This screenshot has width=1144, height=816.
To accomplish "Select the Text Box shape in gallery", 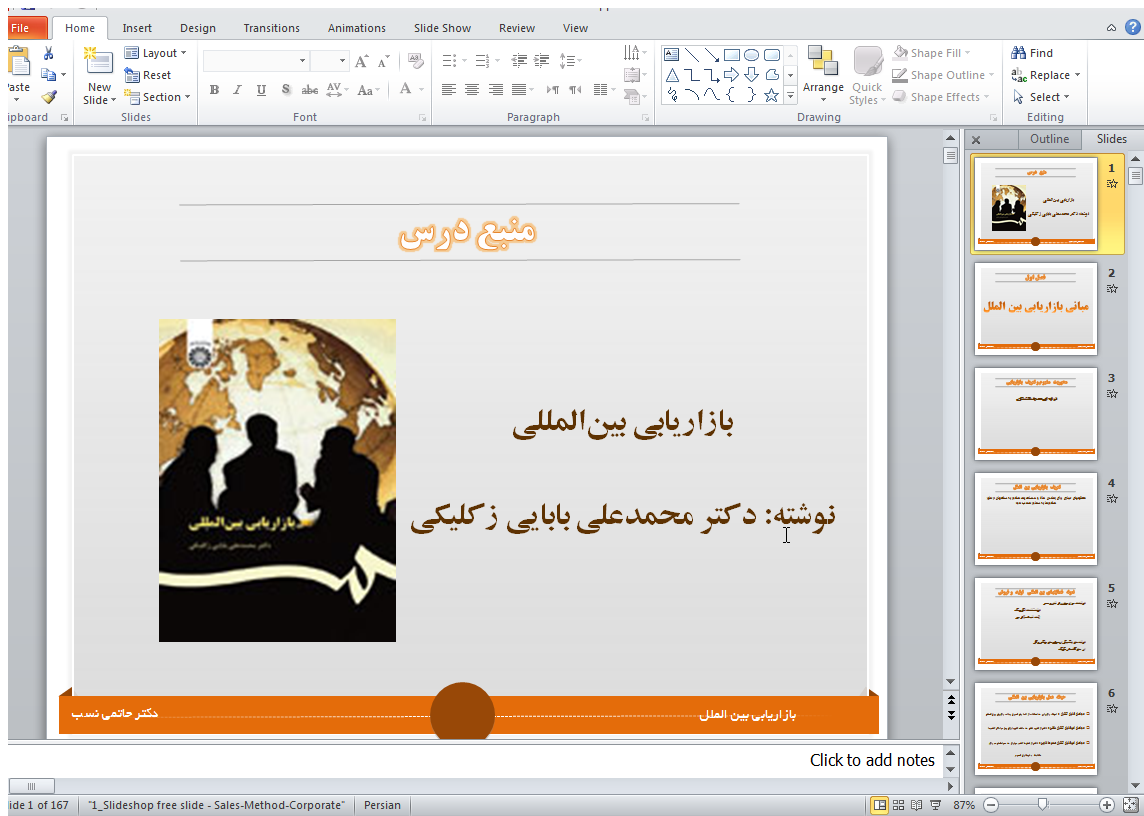I will pyautogui.click(x=671, y=55).
